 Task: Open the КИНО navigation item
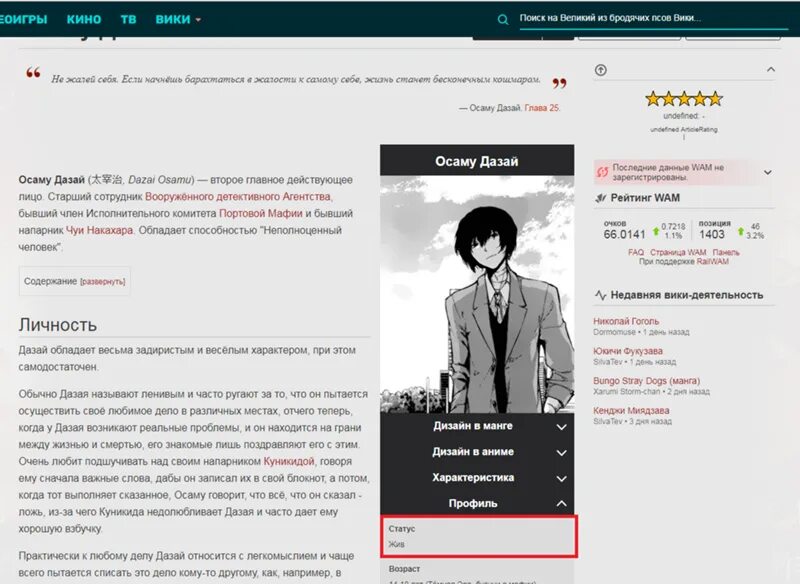point(84,19)
